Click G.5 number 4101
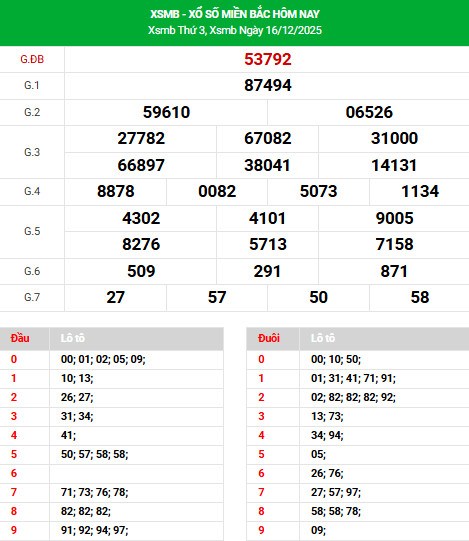469x541 pixels. 267,218
